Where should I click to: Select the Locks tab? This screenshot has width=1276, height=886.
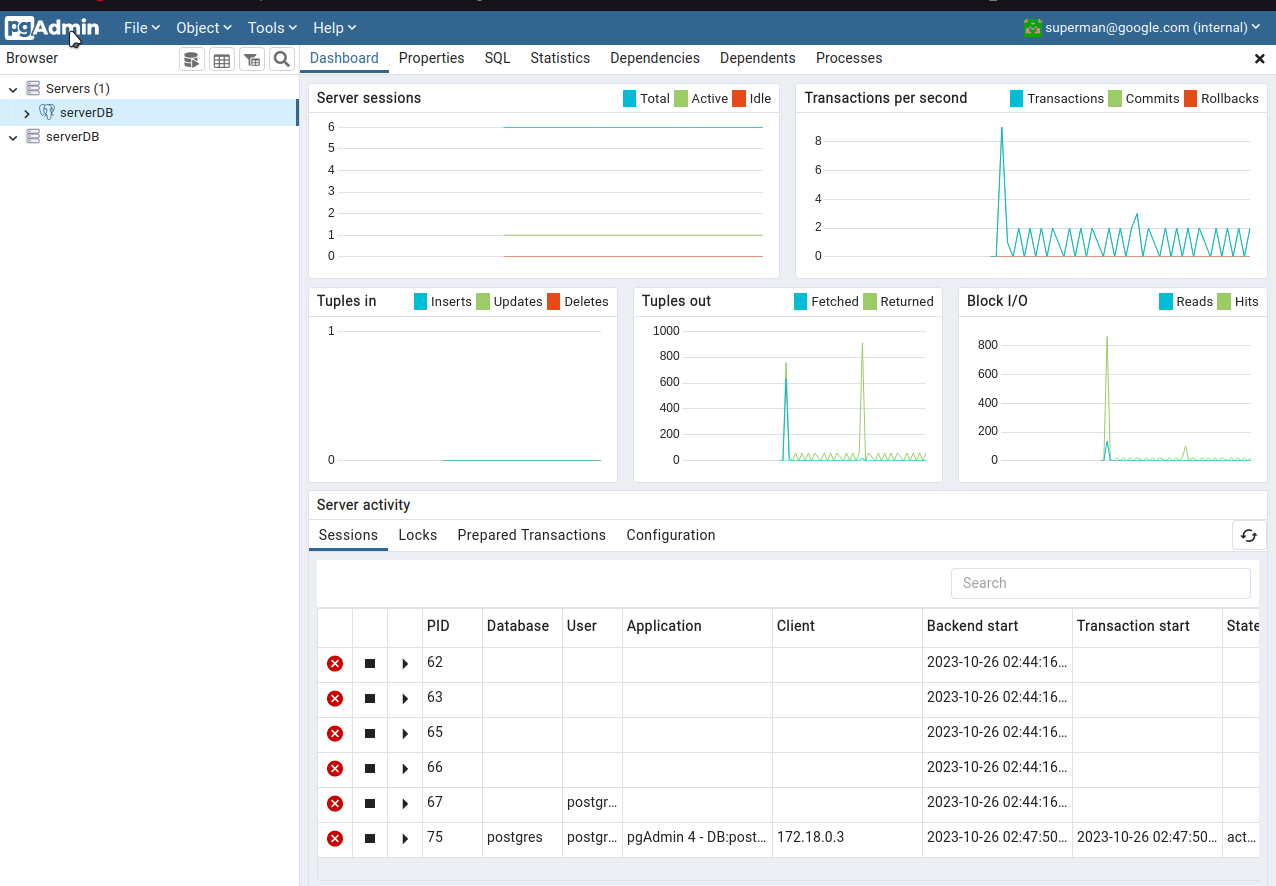pos(418,535)
